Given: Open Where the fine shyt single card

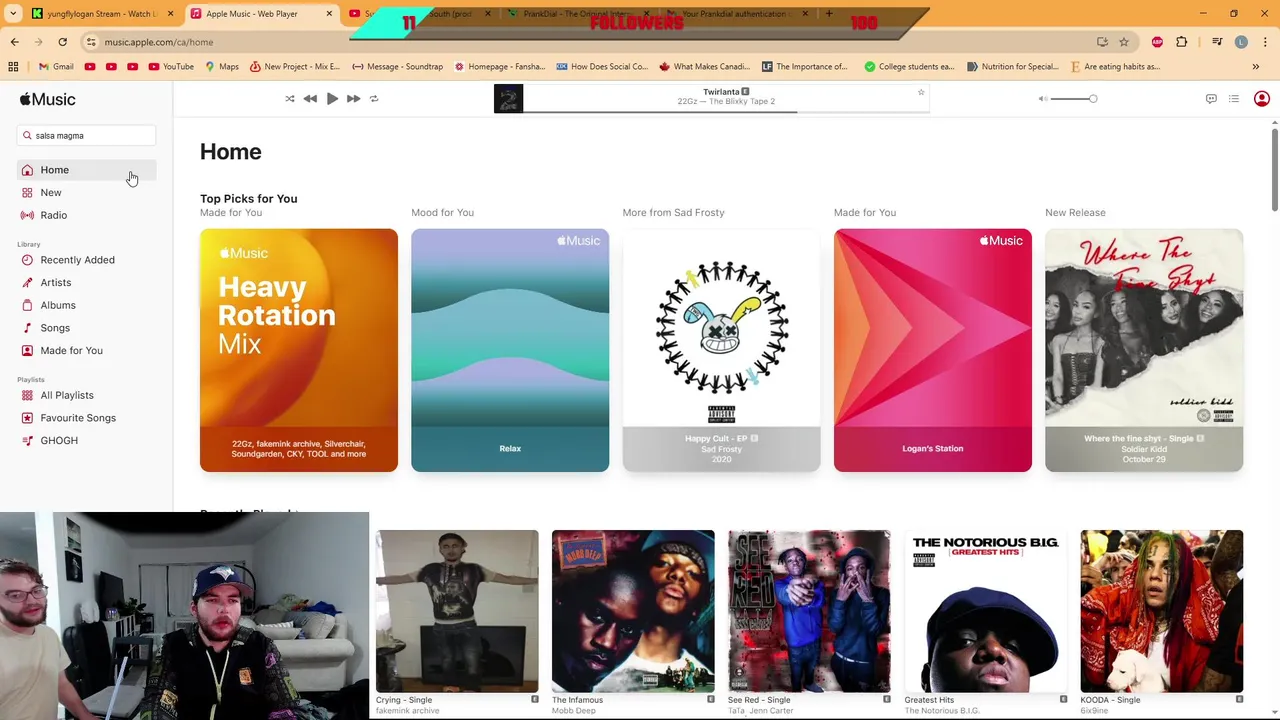Looking at the screenshot, I should 1144,350.
